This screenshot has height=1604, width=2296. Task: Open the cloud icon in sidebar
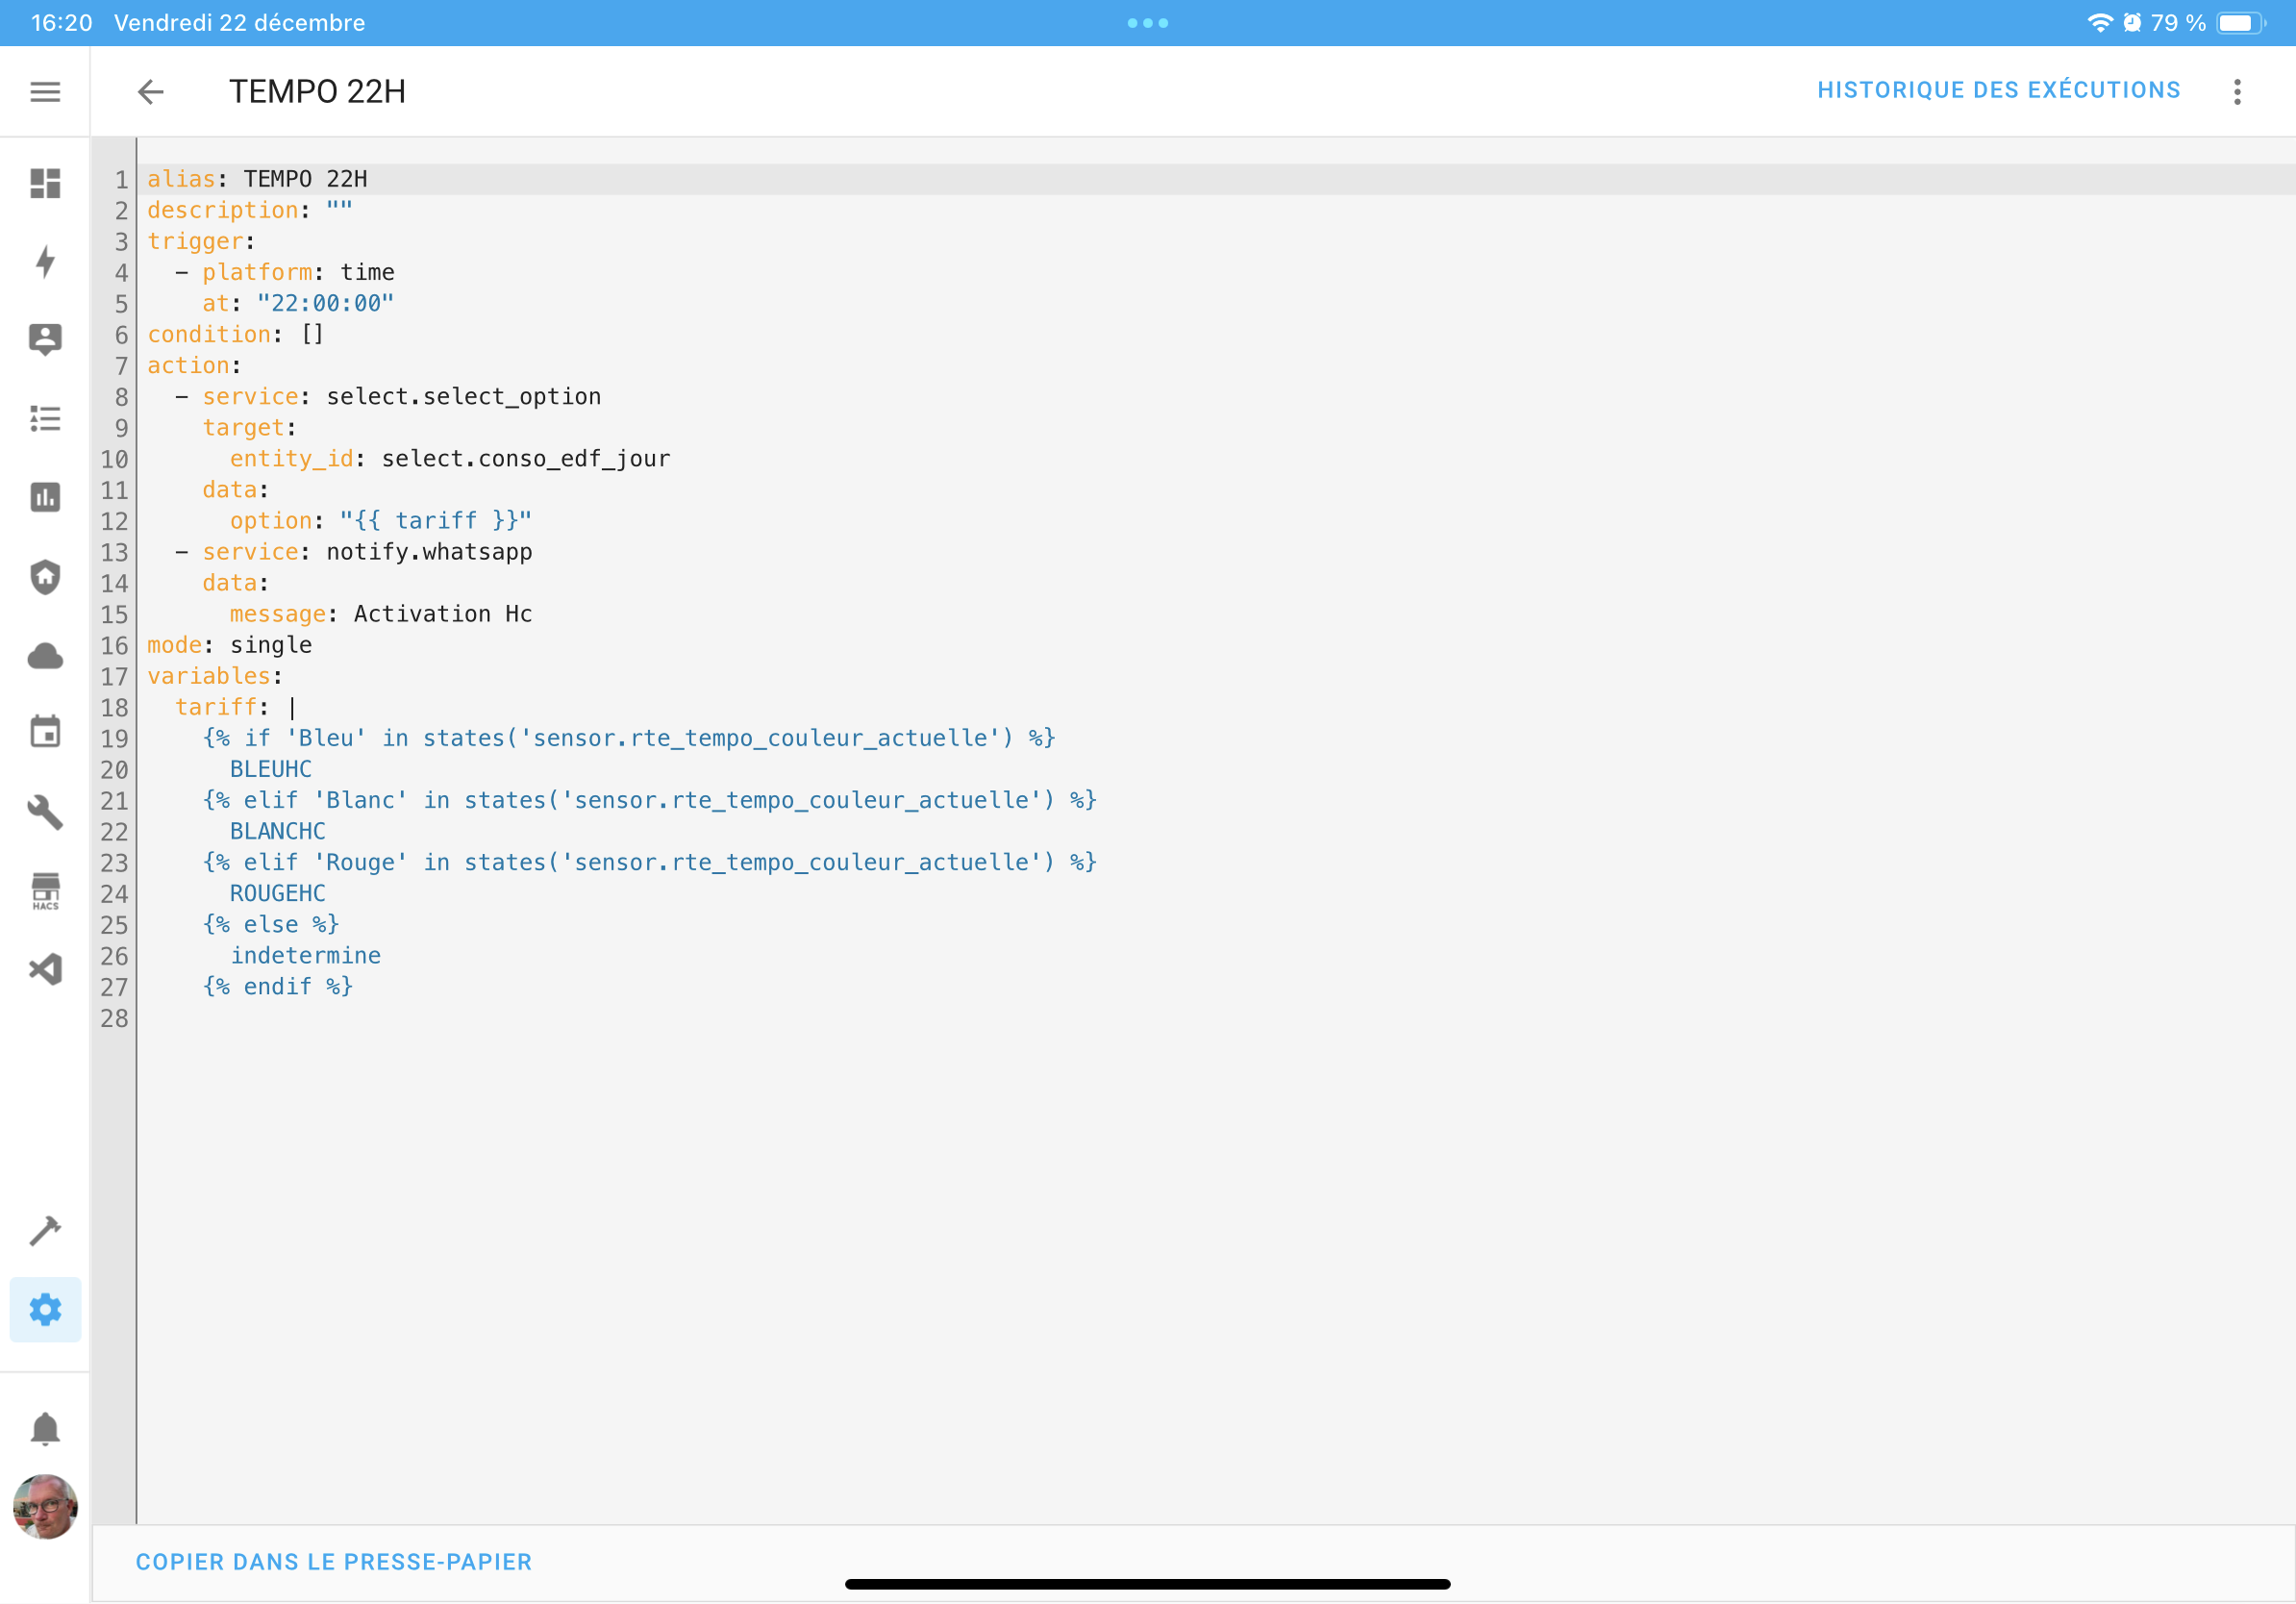[45, 656]
